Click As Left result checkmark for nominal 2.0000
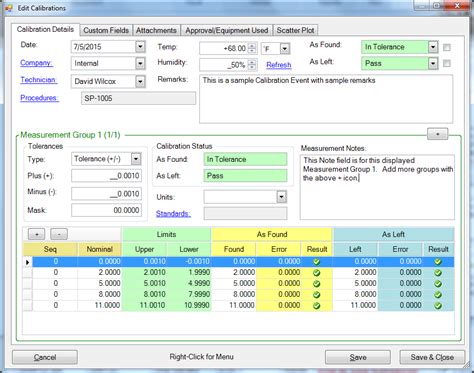Screen dimensions: 474x373 click(x=438, y=273)
